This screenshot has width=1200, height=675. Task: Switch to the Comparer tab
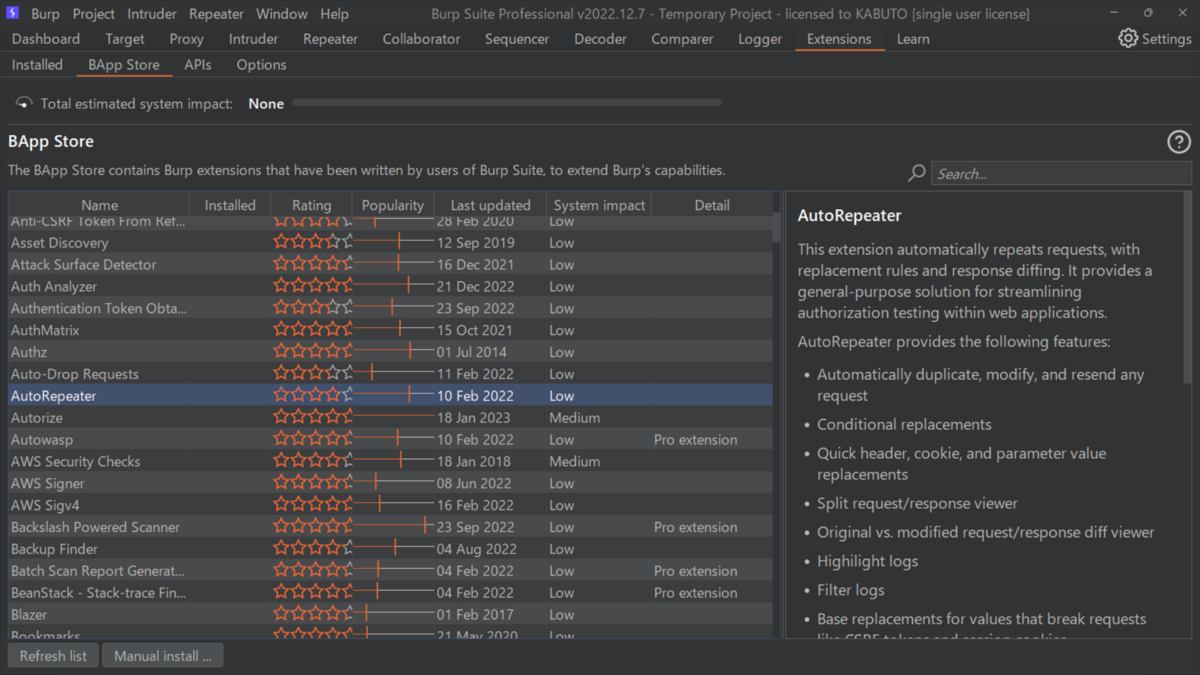682,38
